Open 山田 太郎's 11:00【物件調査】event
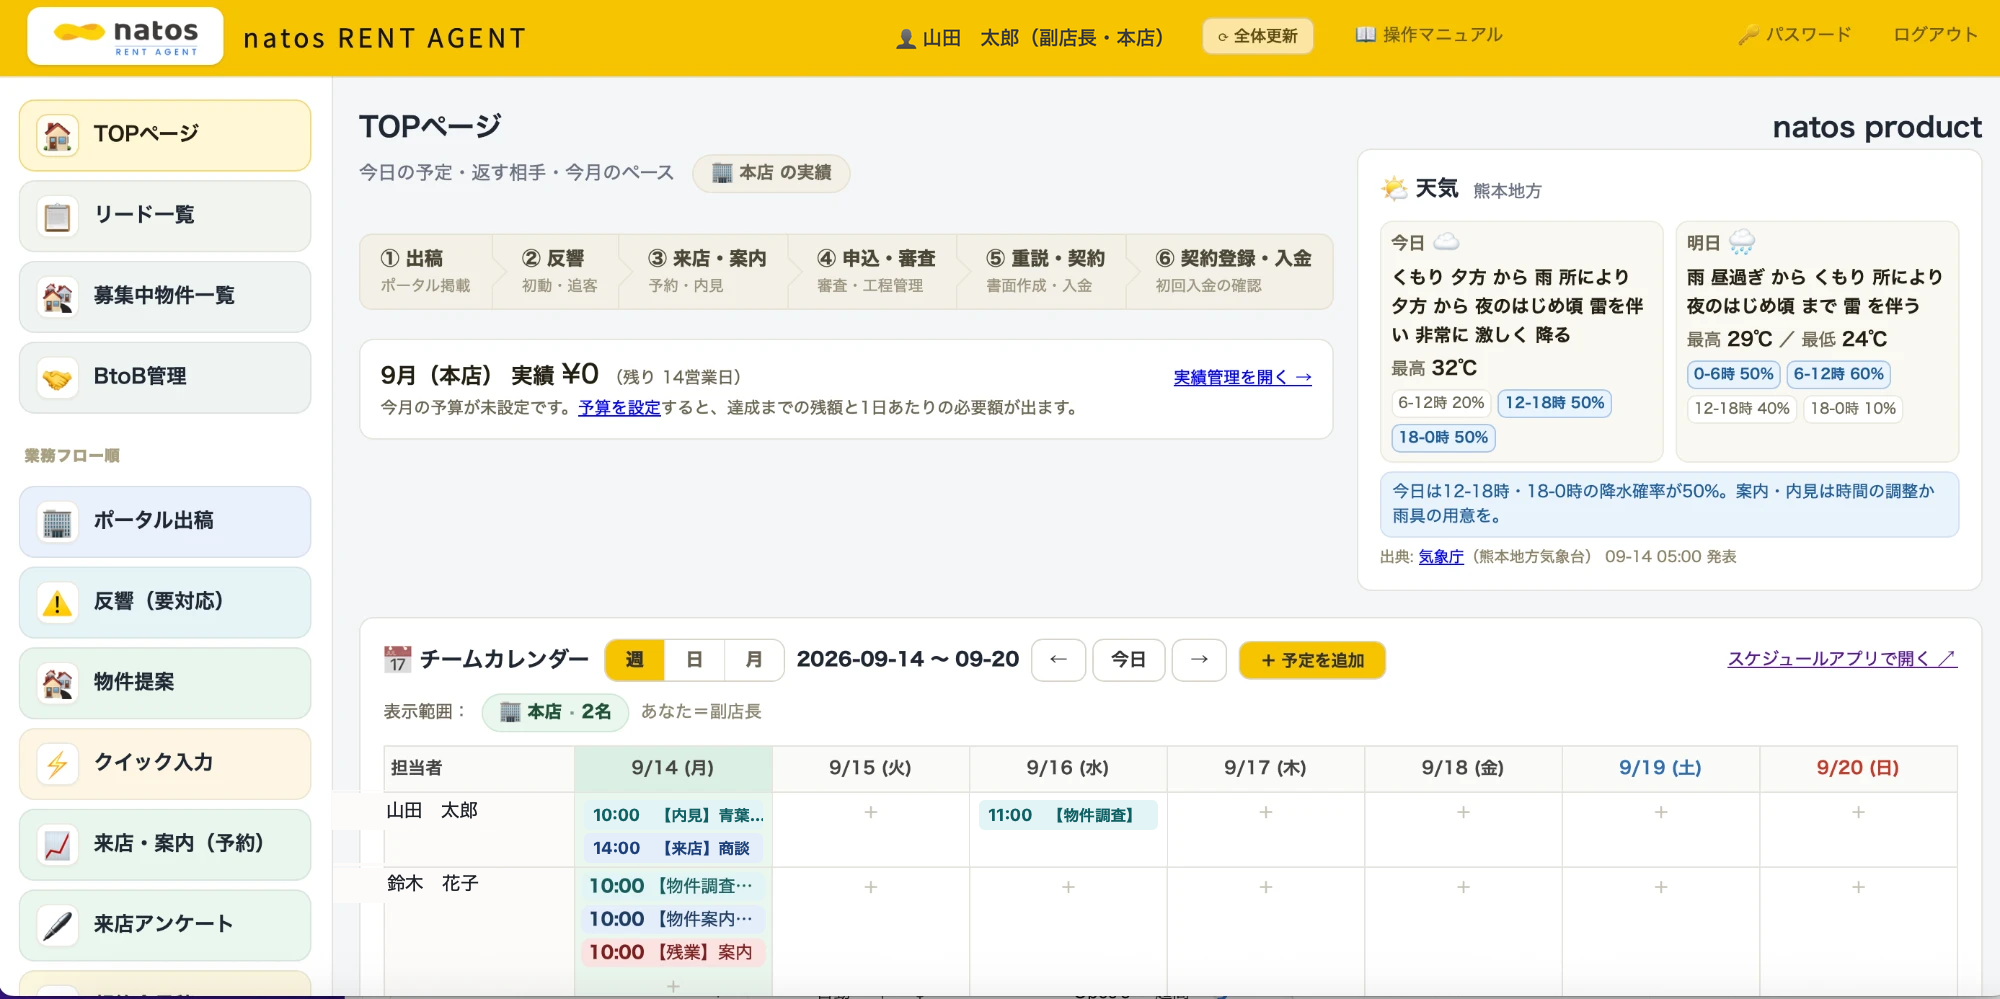Screen dimensions: 2000x999 [1067, 815]
